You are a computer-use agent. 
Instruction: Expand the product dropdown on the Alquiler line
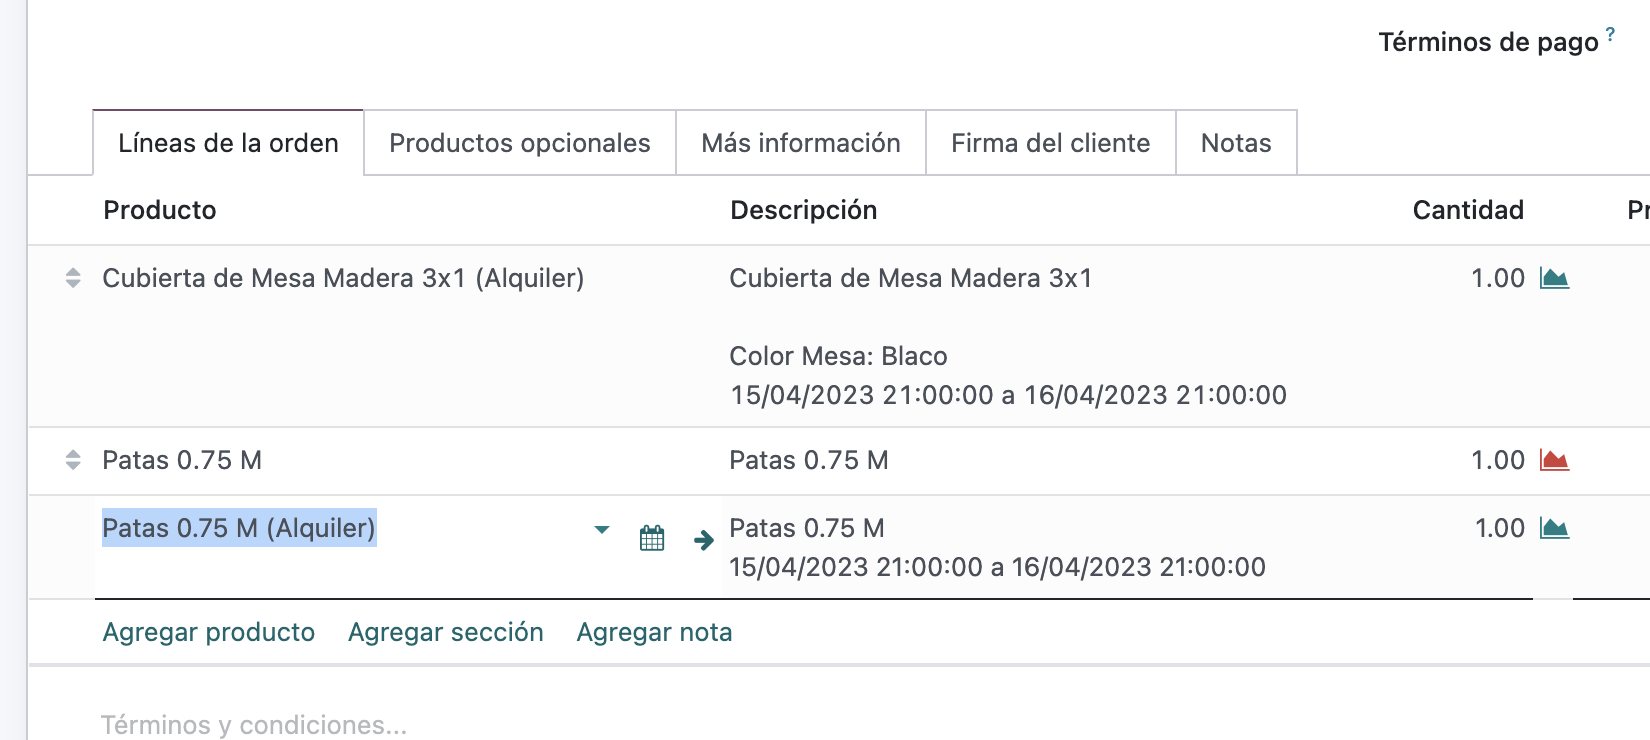[601, 530]
